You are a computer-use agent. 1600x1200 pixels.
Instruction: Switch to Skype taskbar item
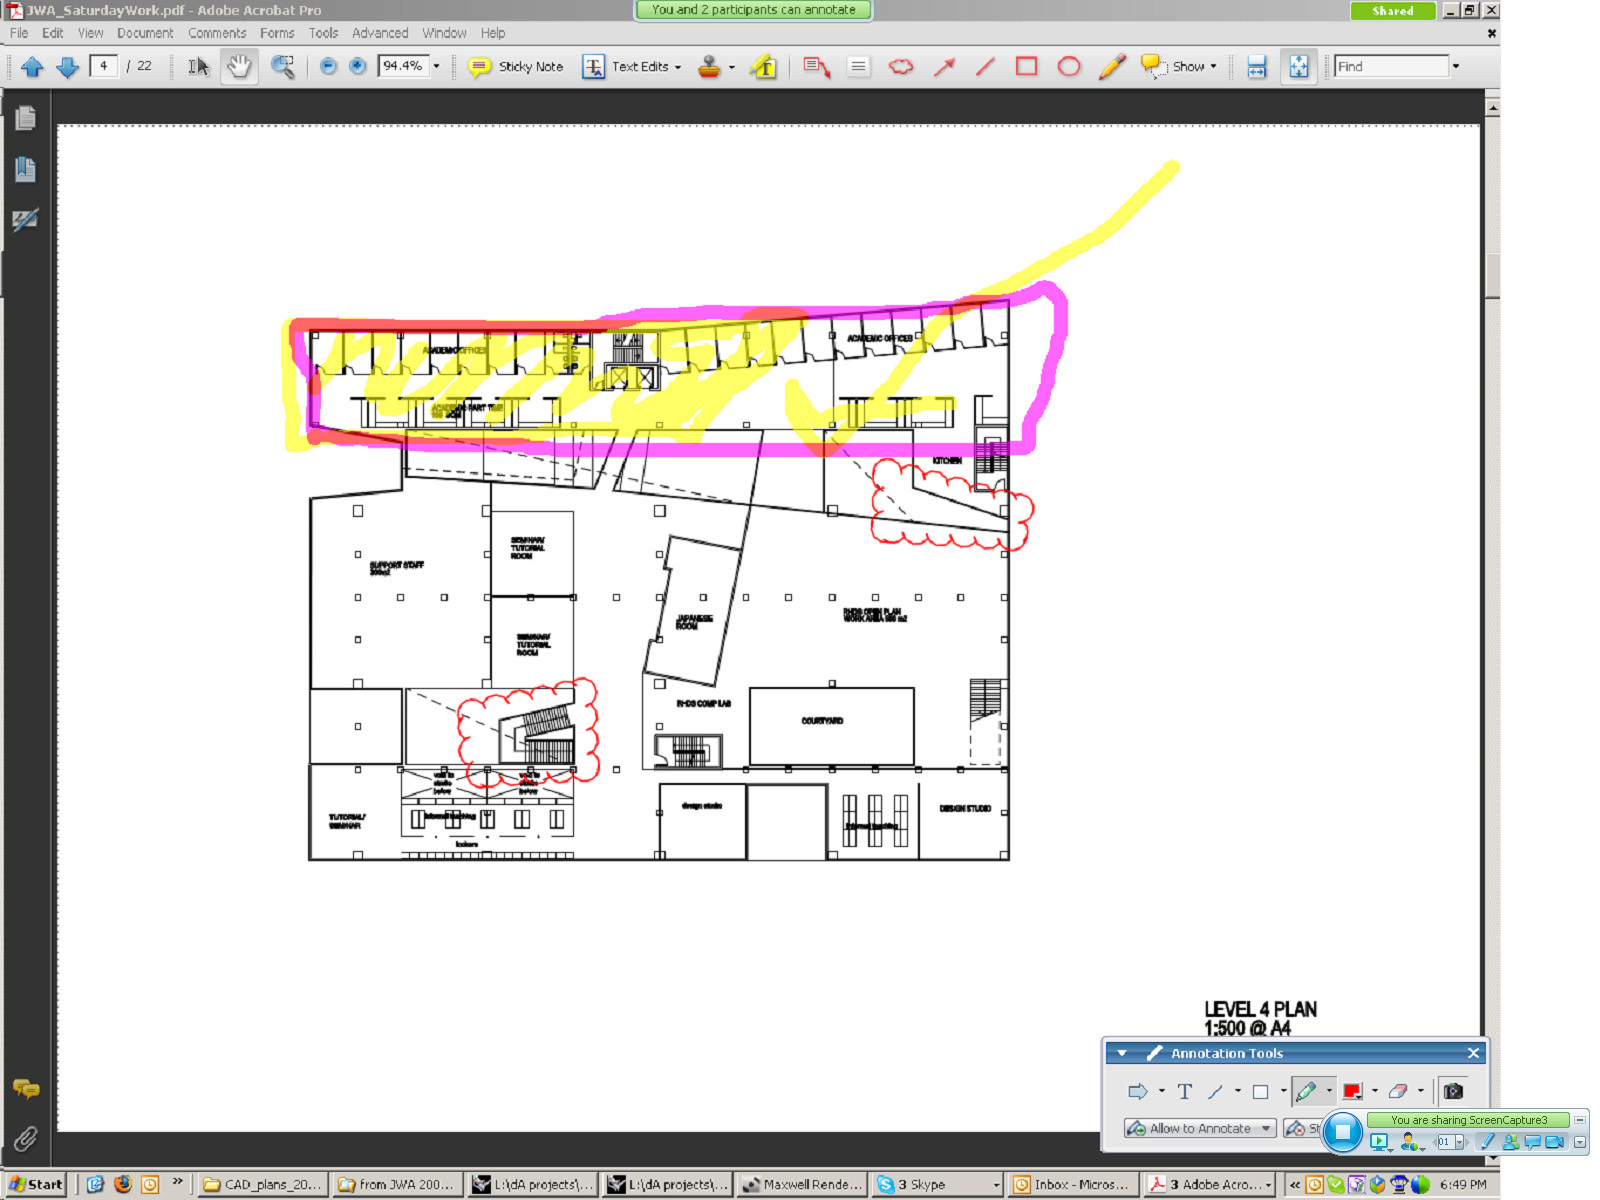[x=937, y=1184]
